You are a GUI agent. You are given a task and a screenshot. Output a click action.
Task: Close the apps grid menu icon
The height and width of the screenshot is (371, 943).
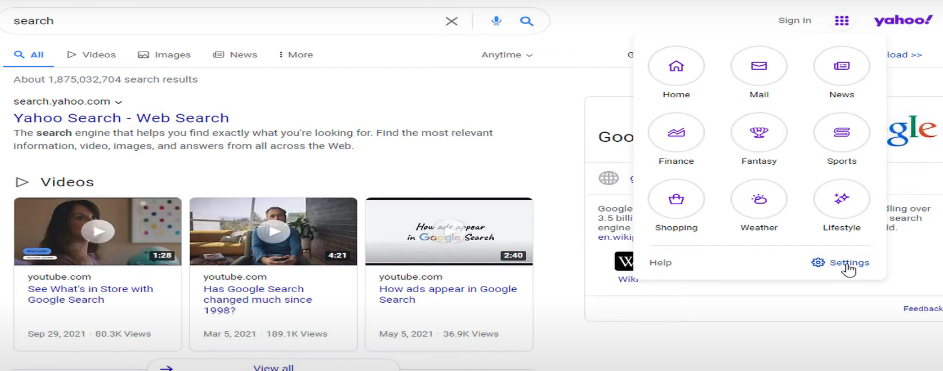841,21
